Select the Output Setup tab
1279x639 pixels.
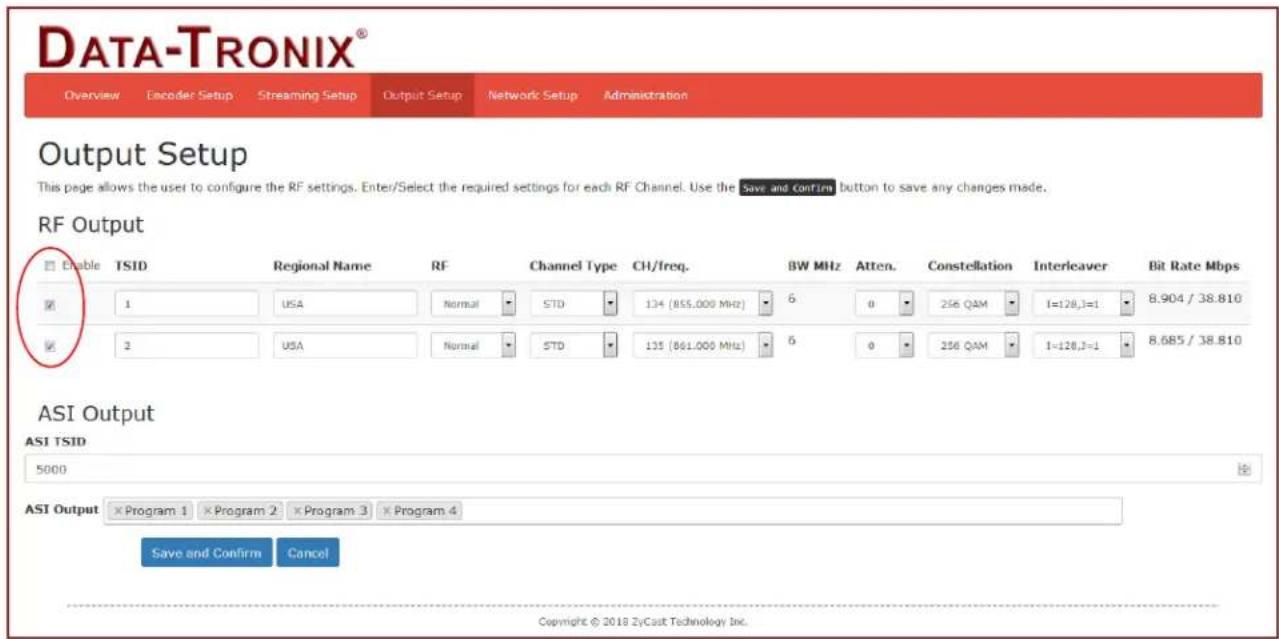(x=422, y=96)
